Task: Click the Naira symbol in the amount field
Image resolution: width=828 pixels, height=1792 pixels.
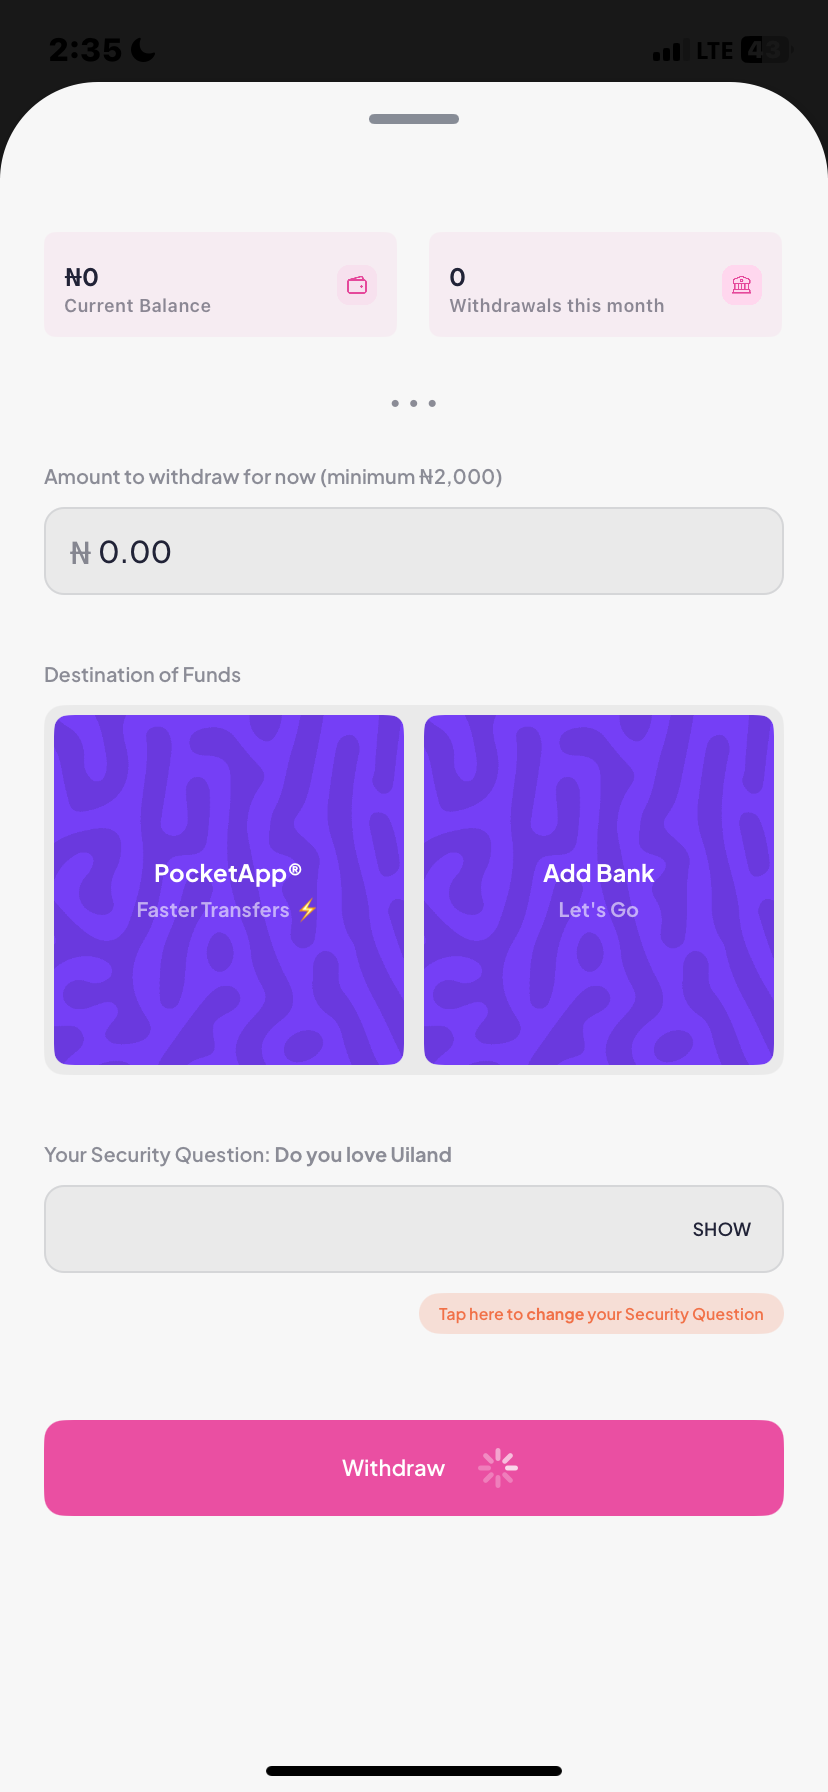Action: tap(80, 553)
